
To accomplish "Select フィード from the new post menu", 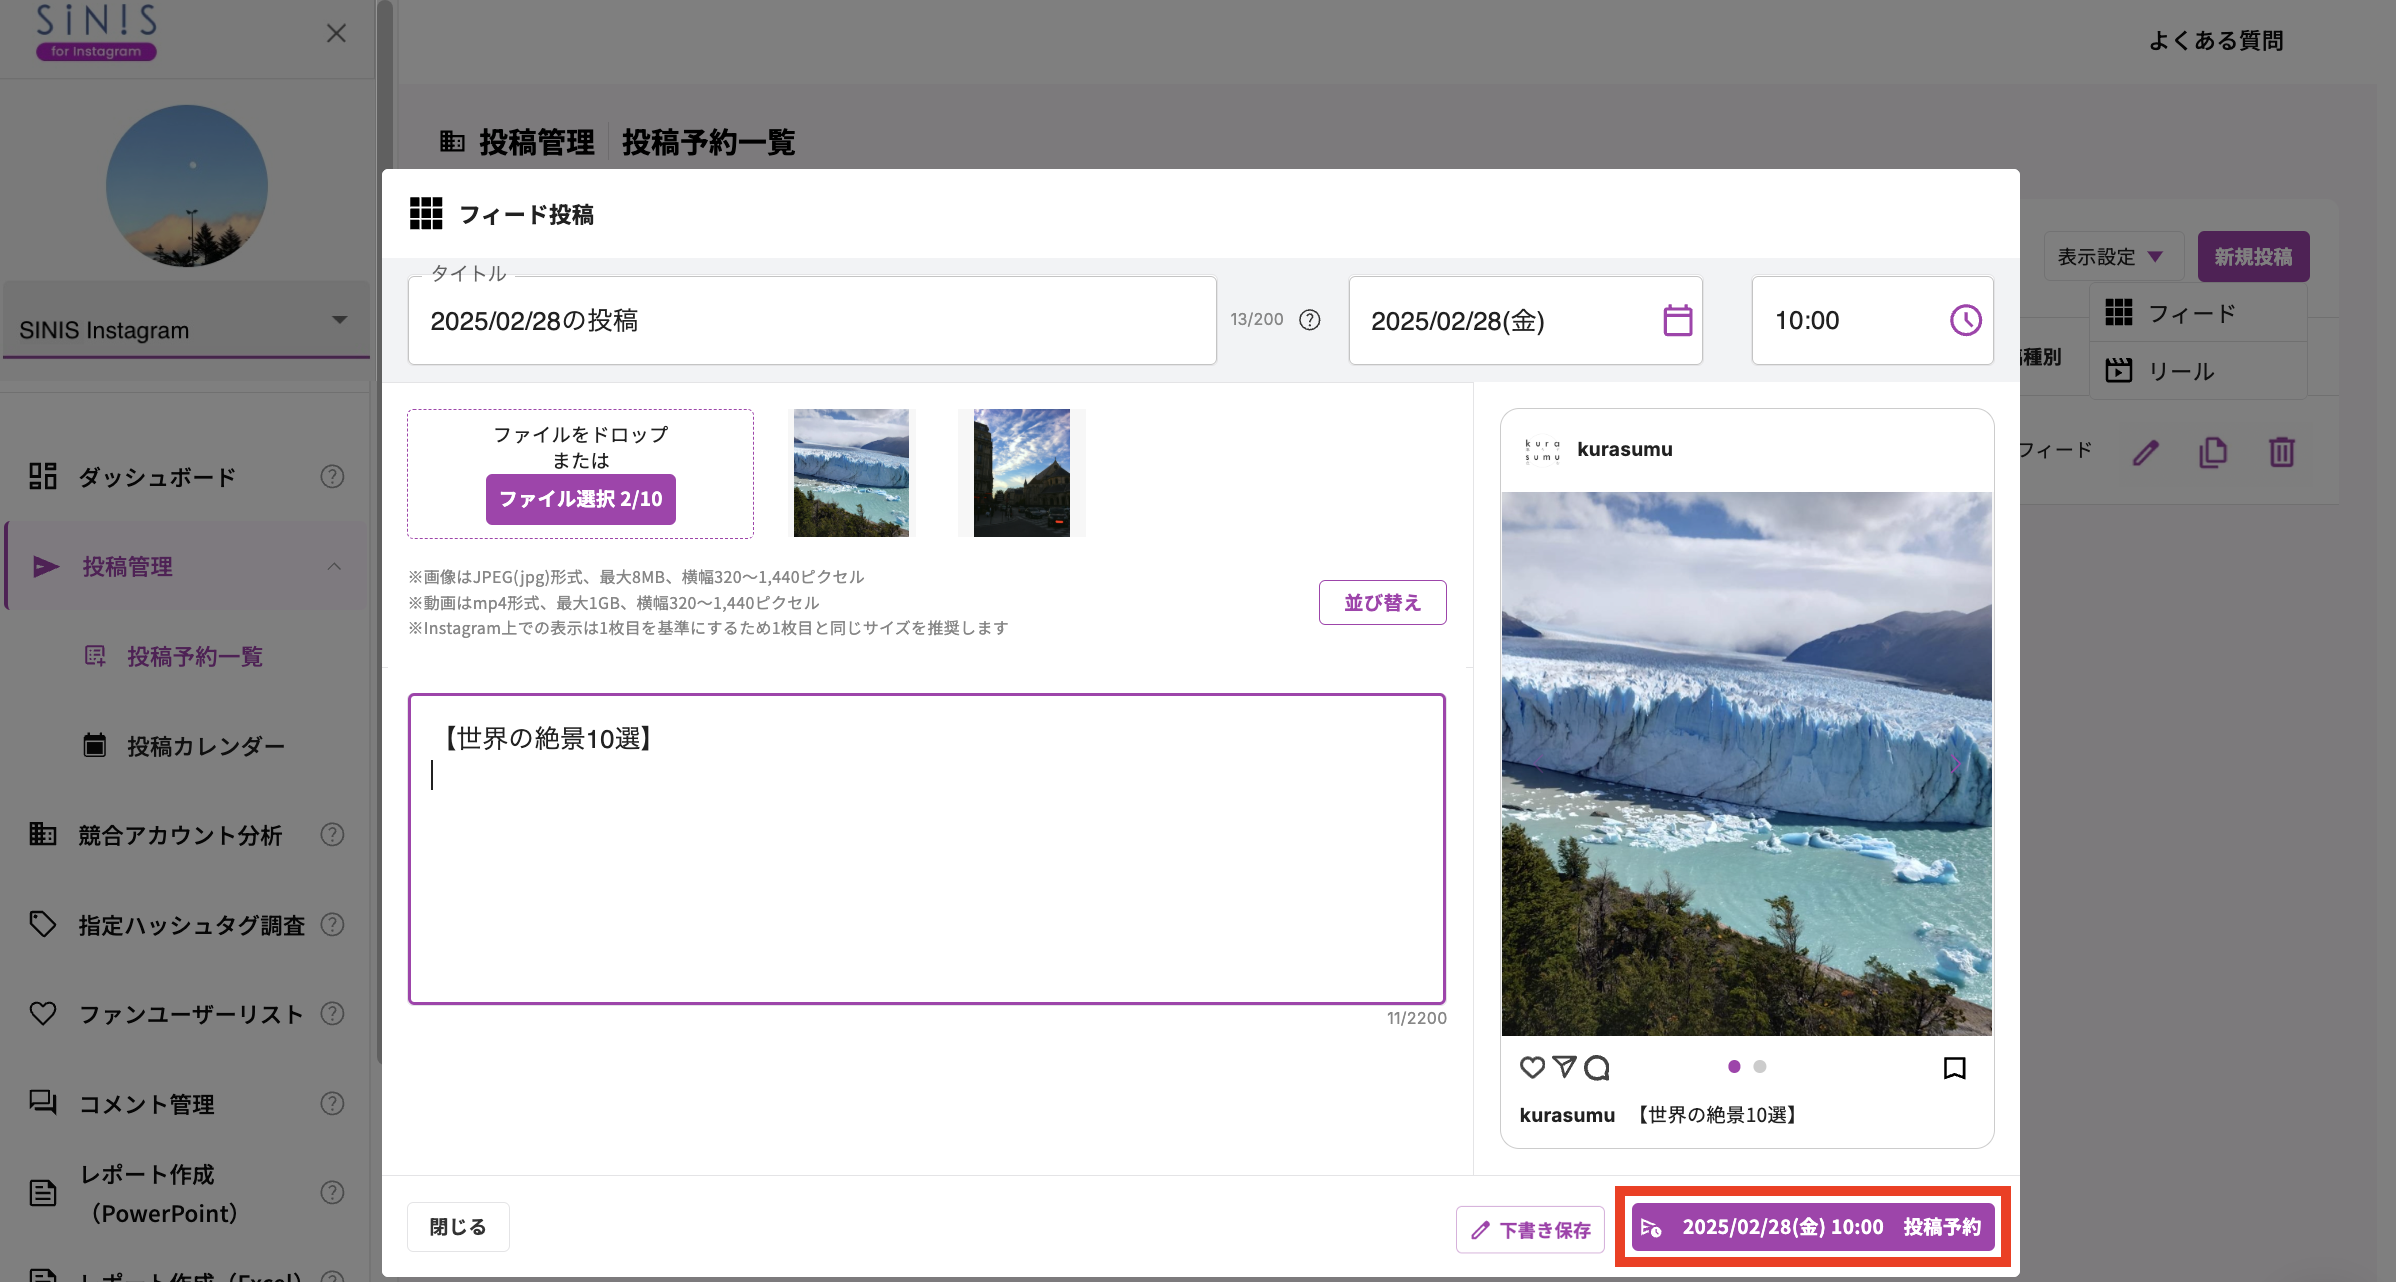I will (x=2192, y=312).
